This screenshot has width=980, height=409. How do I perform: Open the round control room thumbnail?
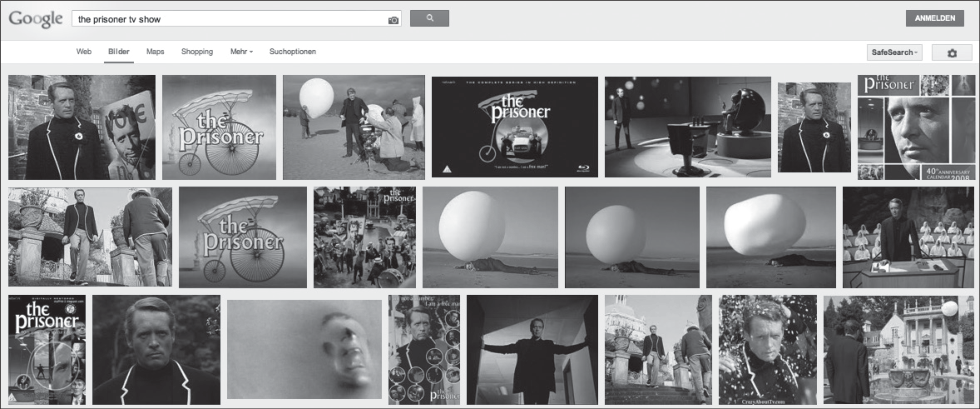coord(688,127)
